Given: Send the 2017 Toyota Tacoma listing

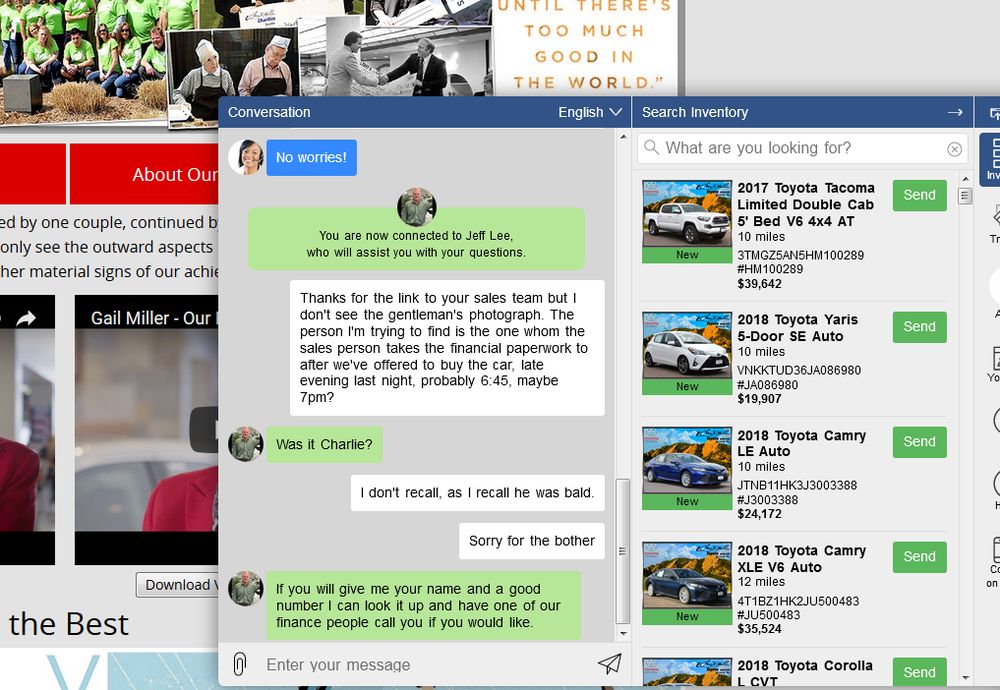Looking at the screenshot, I should pos(919,195).
